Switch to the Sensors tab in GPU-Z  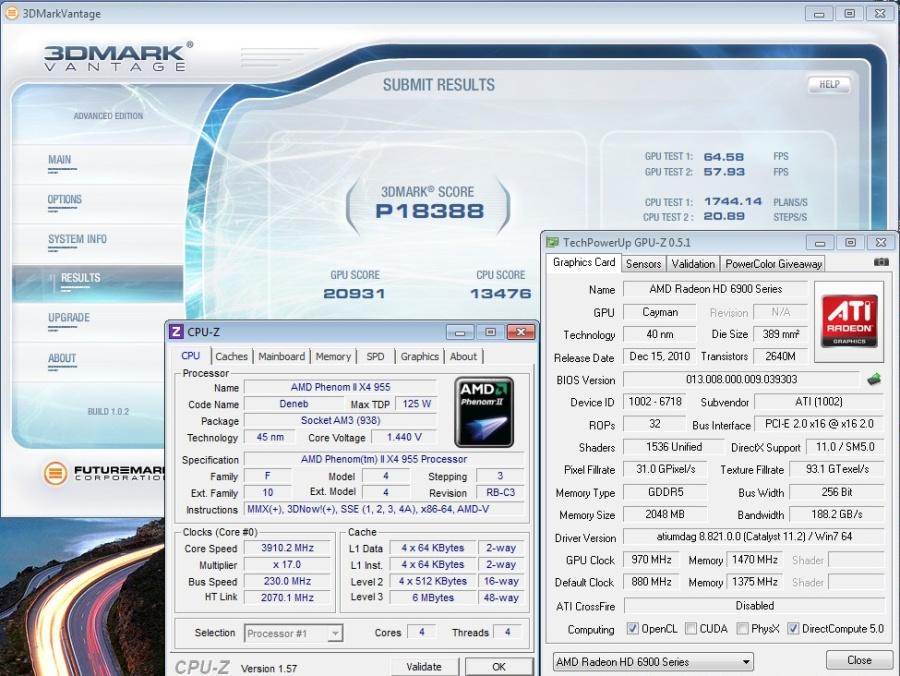point(643,263)
